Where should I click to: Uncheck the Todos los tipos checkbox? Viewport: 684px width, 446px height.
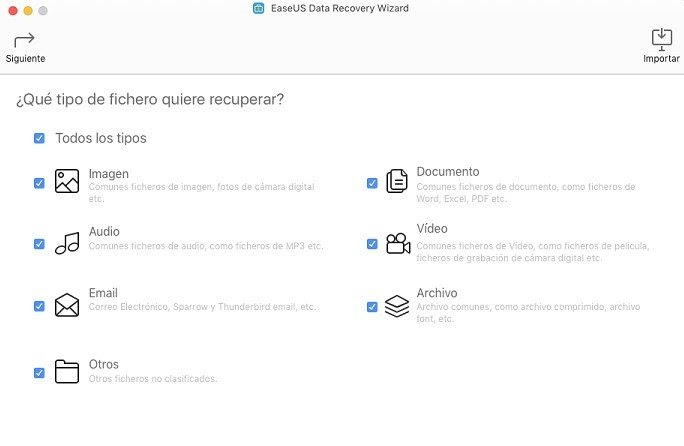coord(39,138)
